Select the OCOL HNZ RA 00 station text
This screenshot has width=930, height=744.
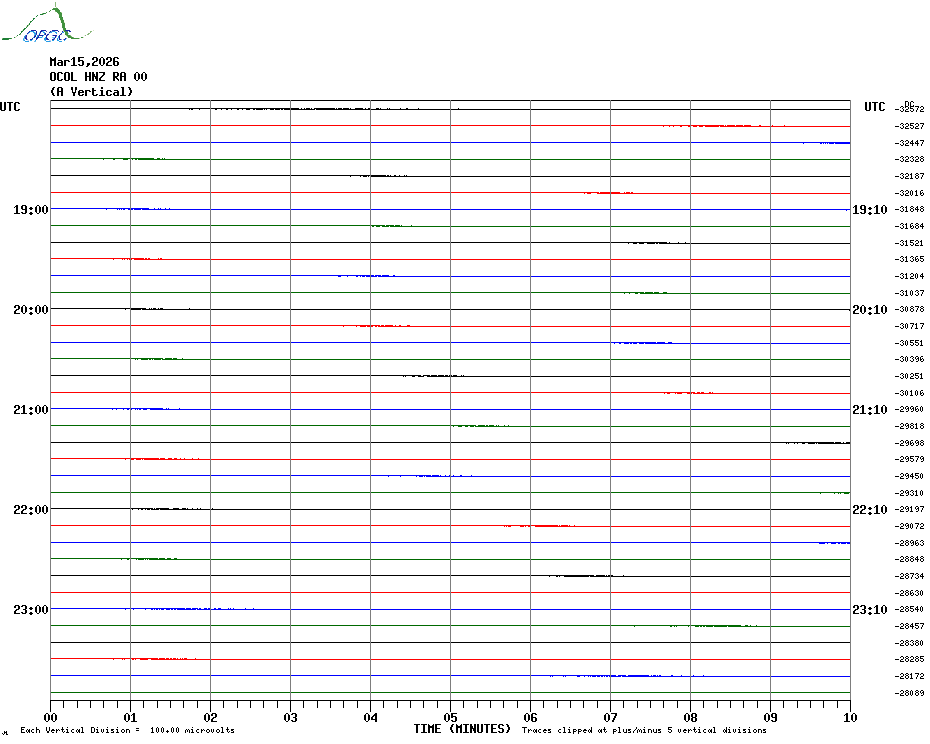(98, 77)
